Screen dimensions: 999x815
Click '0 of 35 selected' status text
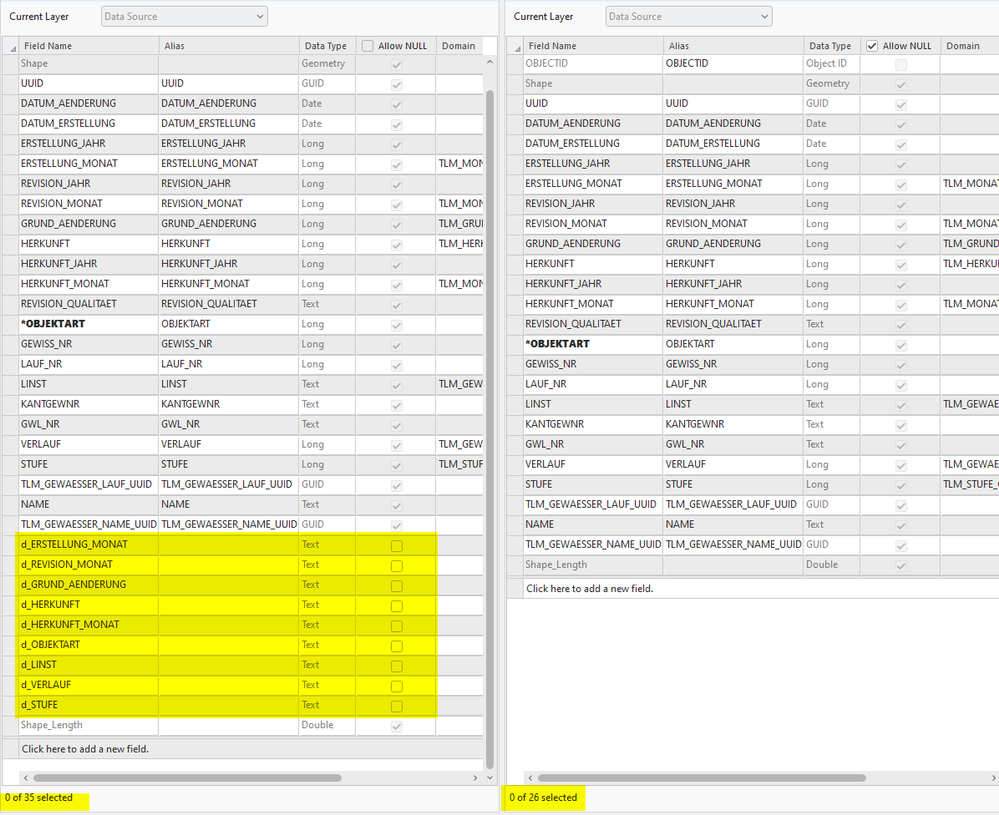click(39, 797)
